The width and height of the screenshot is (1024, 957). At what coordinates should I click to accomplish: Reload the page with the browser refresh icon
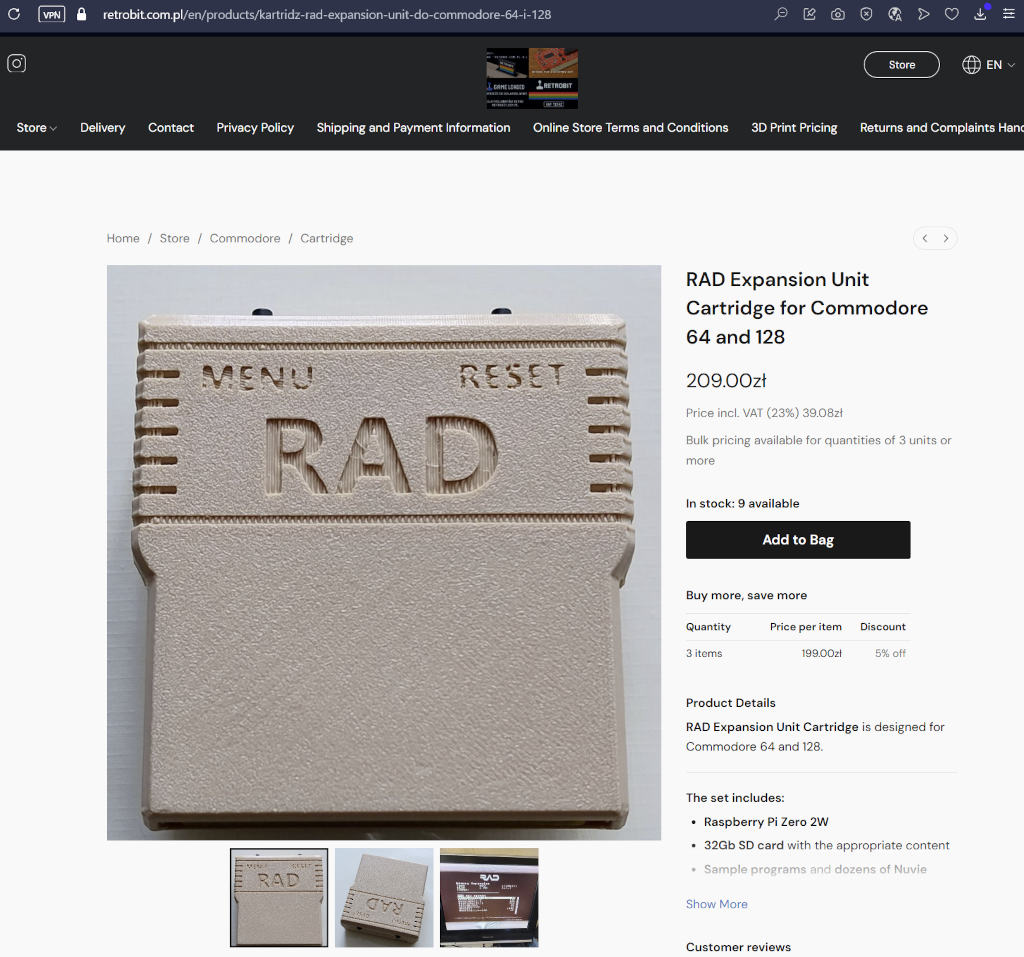pyautogui.click(x=14, y=14)
